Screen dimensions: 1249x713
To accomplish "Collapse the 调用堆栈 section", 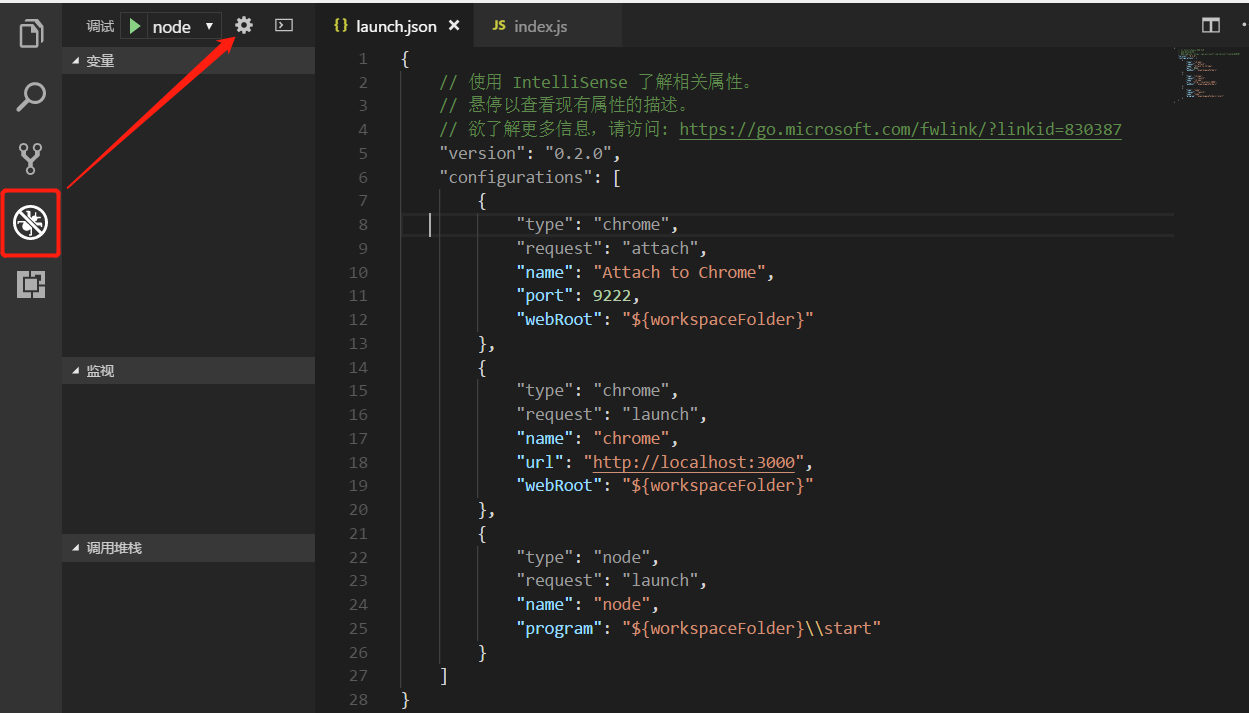I will tap(113, 548).
